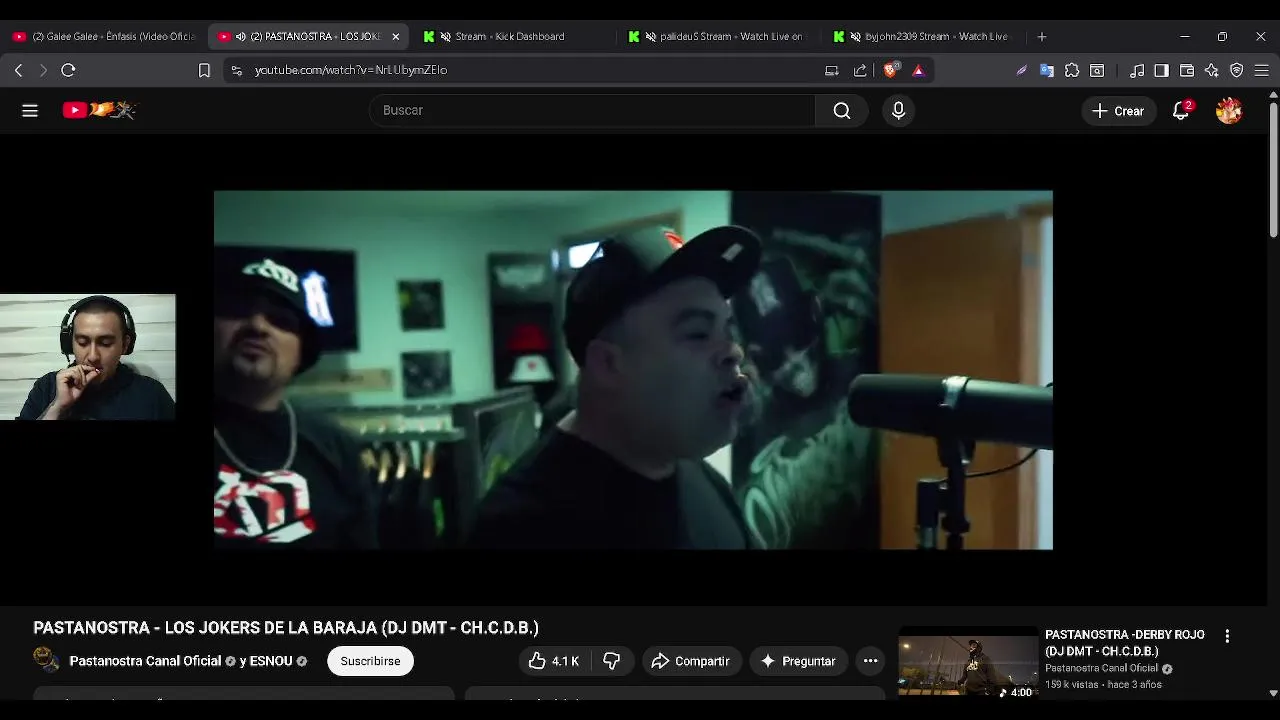This screenshot has height=720, width=1280.
Task: Open the Pastanostra channel avatar
Action: 46,659
